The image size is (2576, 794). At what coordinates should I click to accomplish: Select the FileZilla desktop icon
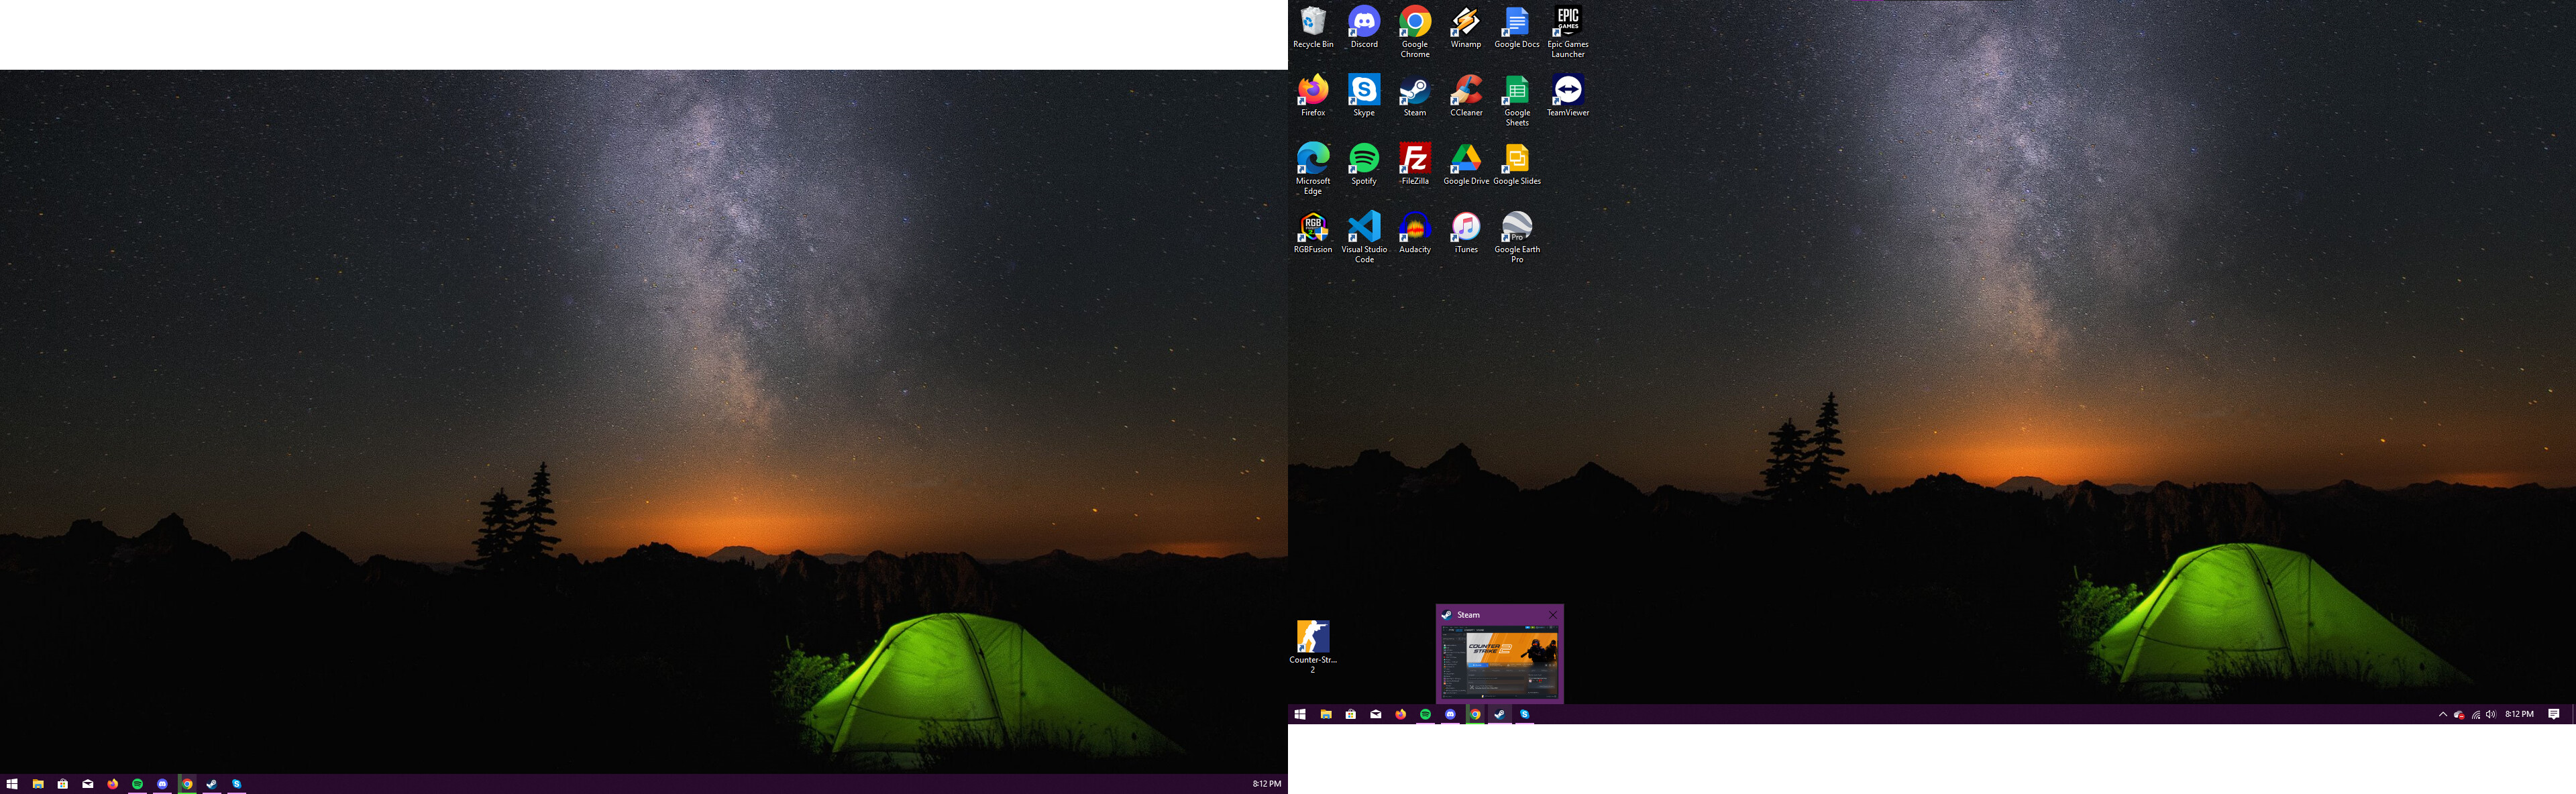(1414, 160)
